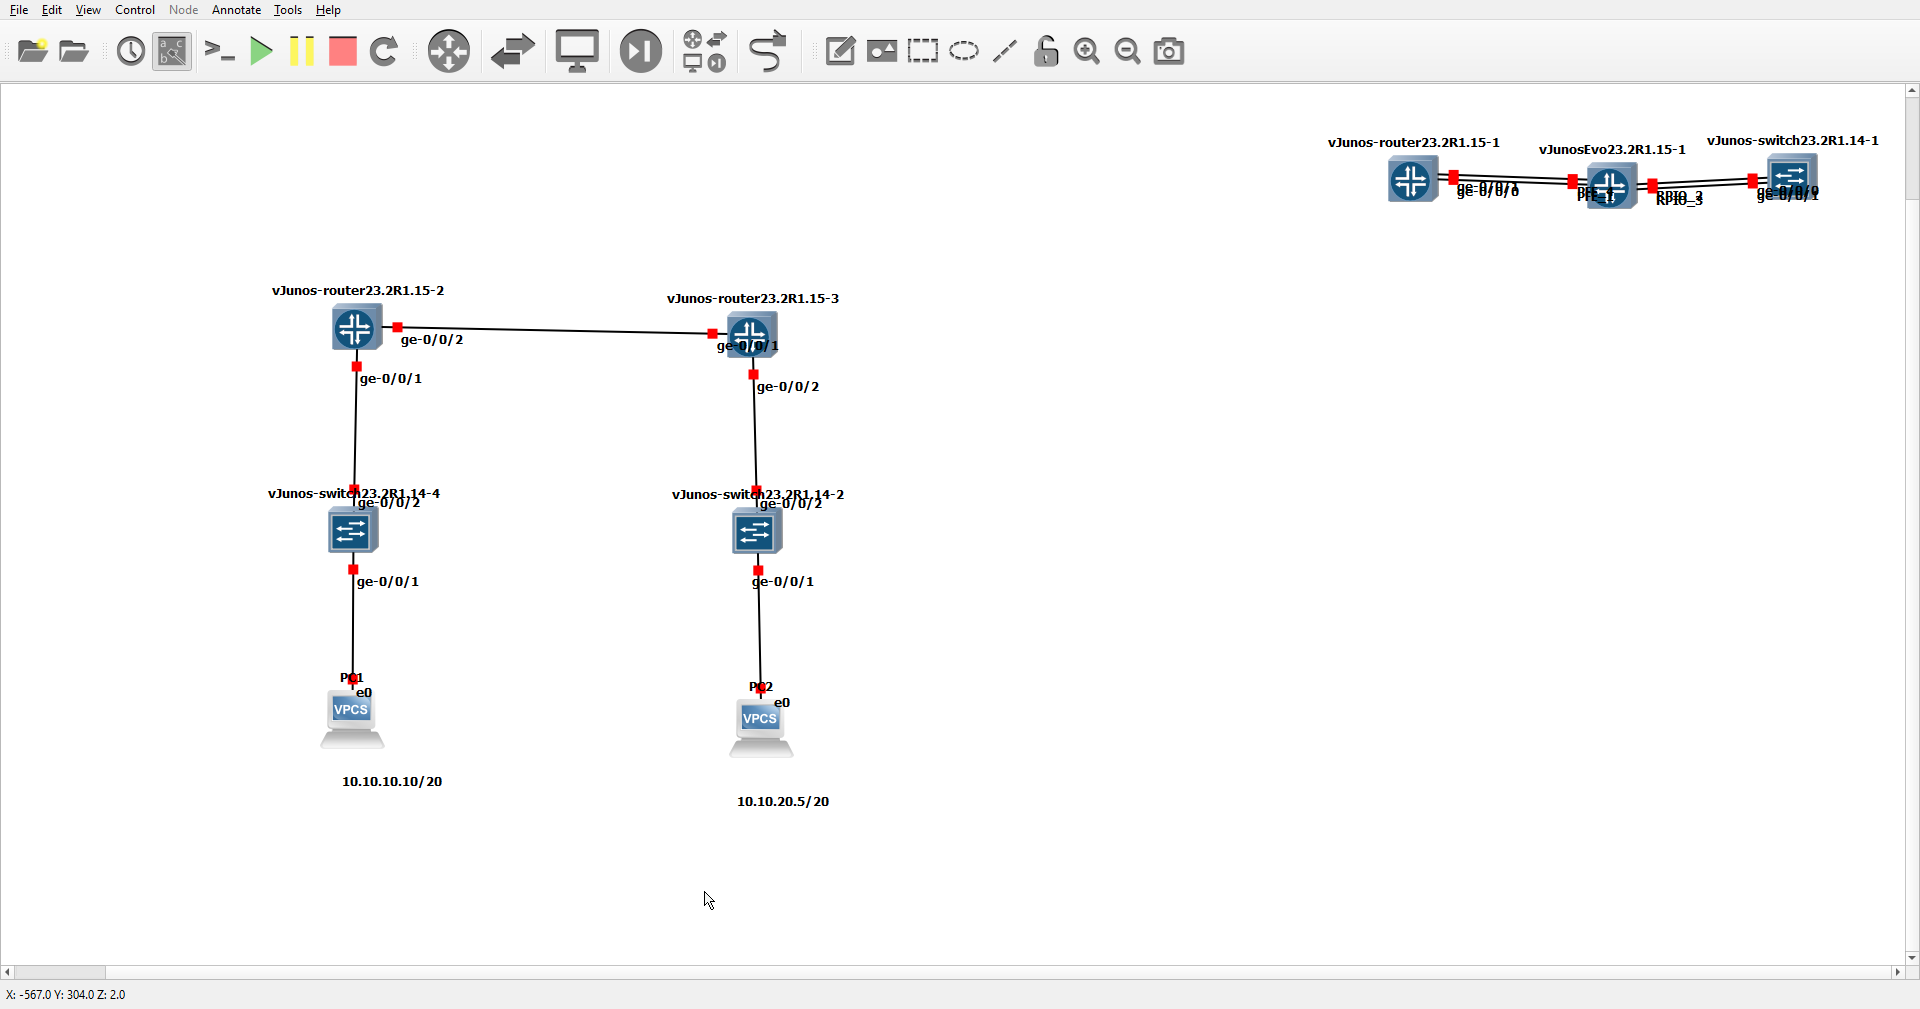Select the line drawing tool

pyautogui.click(x=1004, y=51)
